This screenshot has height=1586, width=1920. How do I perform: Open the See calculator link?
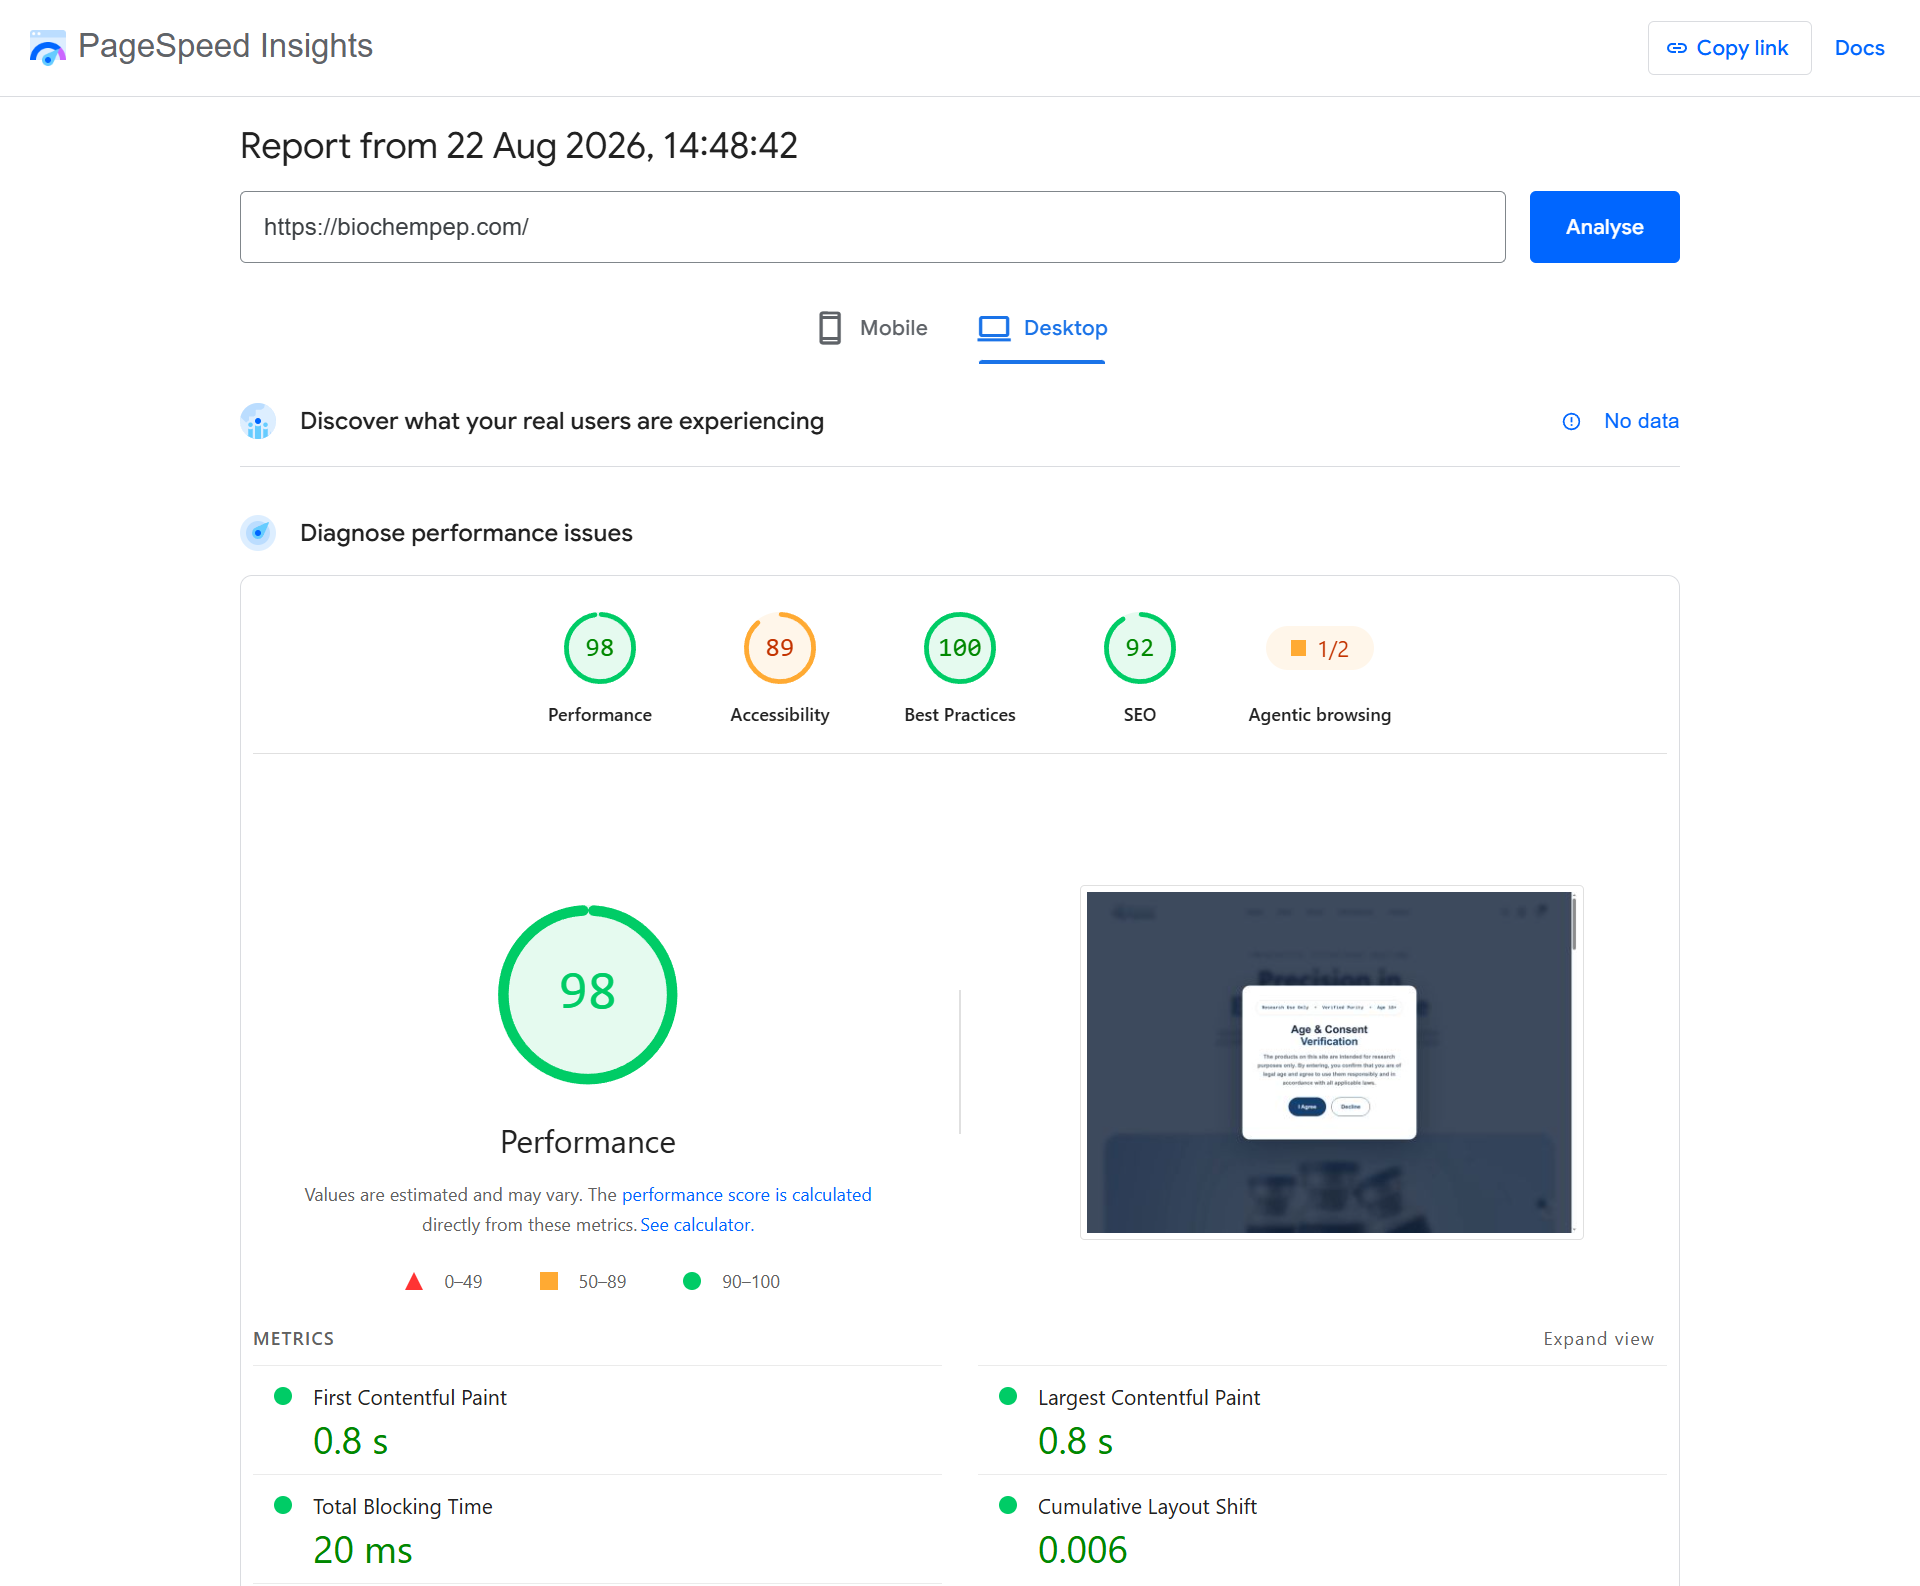[696, 1225]
